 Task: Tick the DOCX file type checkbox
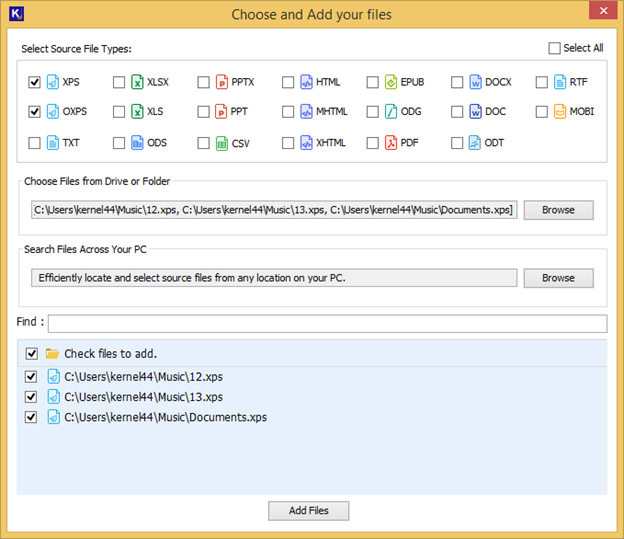click(457, 82)
